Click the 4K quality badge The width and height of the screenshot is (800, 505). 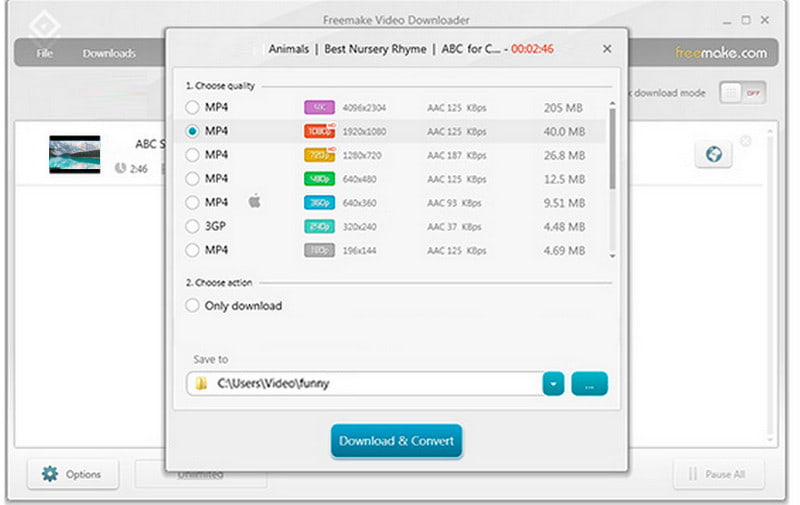tap(318, 107)
